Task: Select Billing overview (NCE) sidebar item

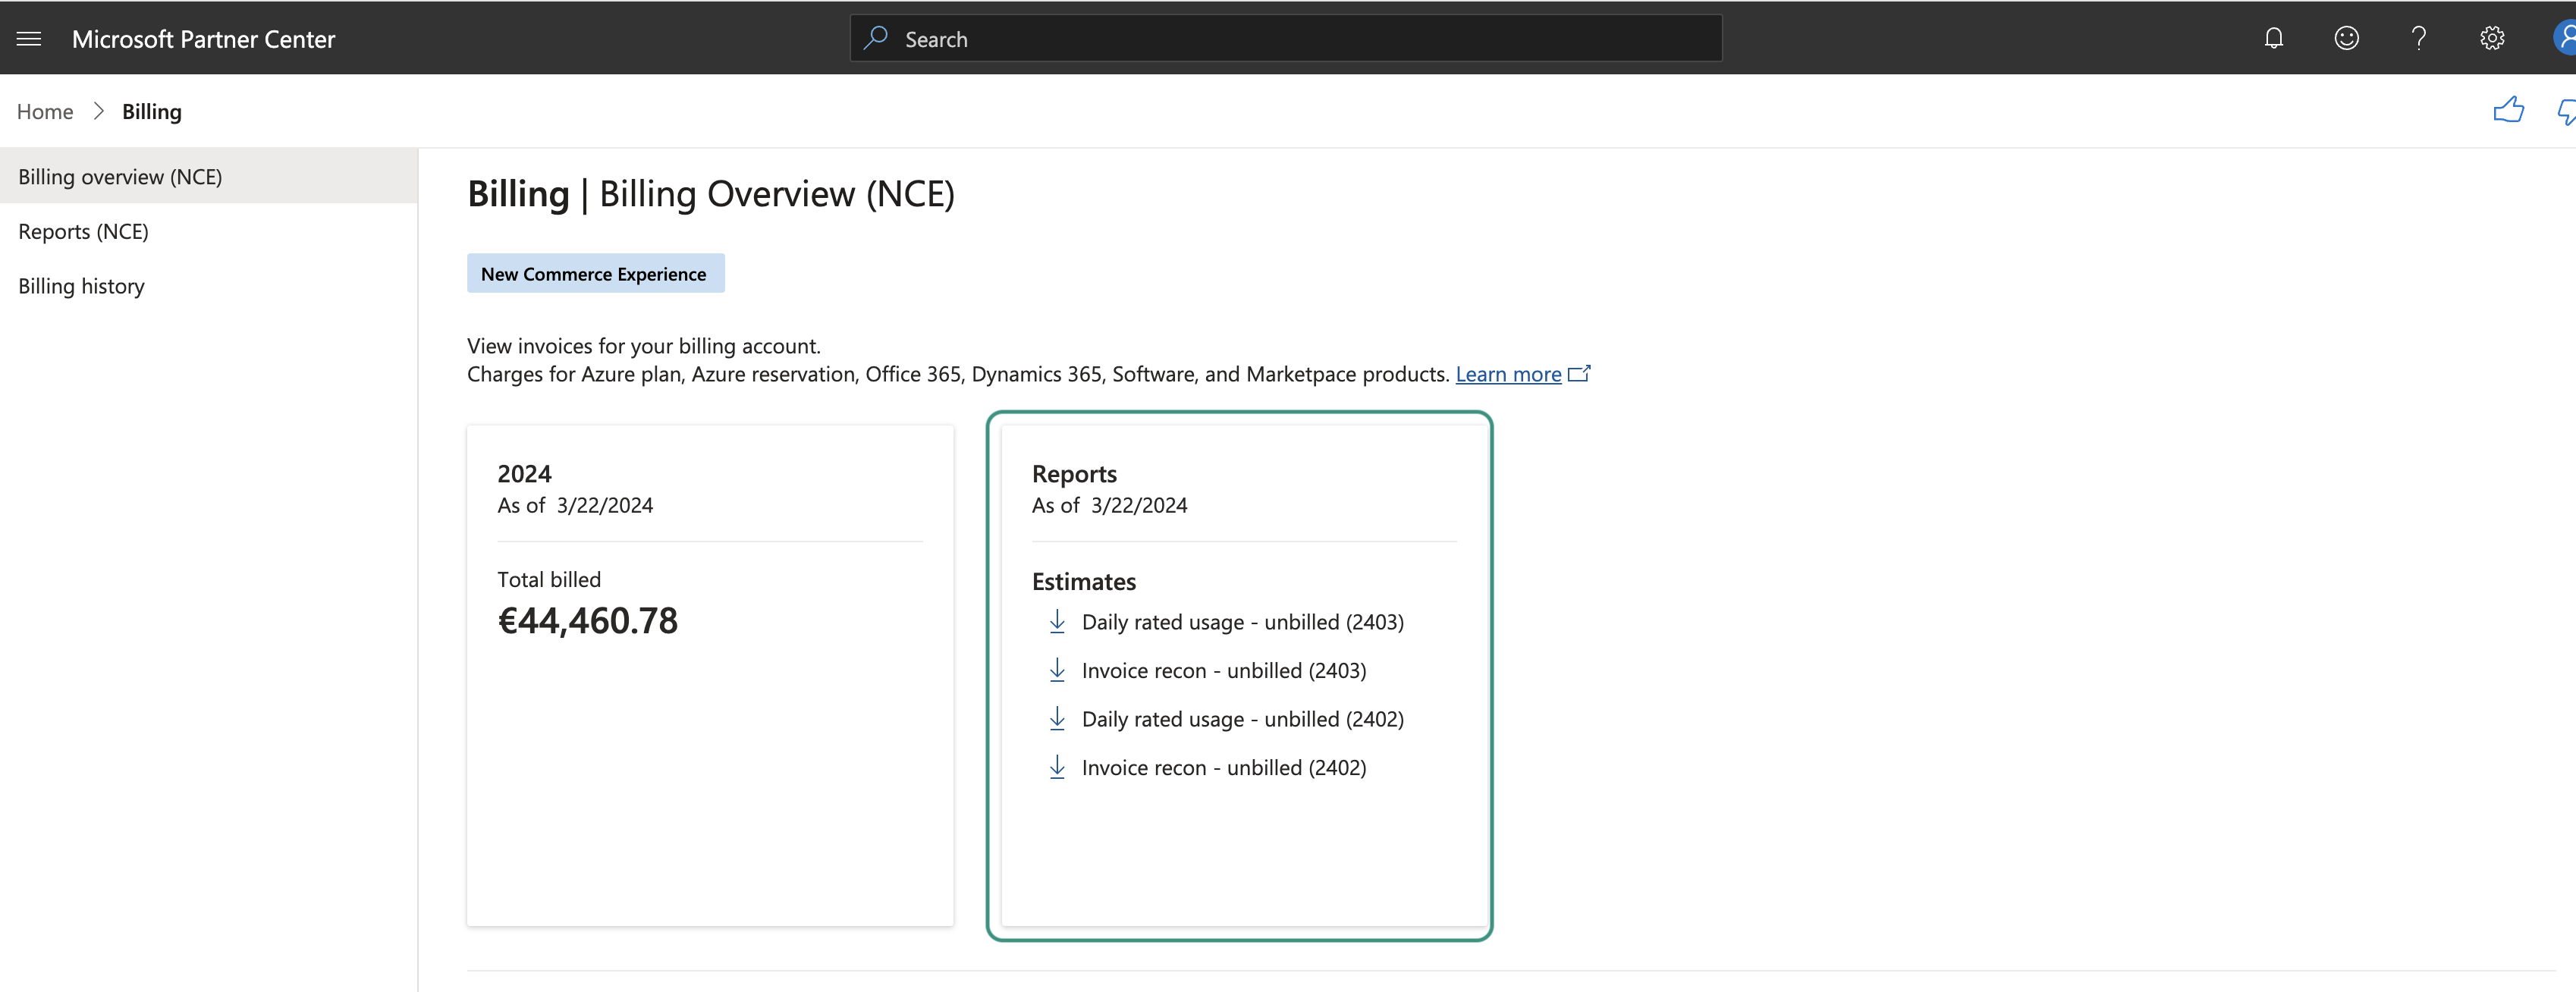Action: 120,176
